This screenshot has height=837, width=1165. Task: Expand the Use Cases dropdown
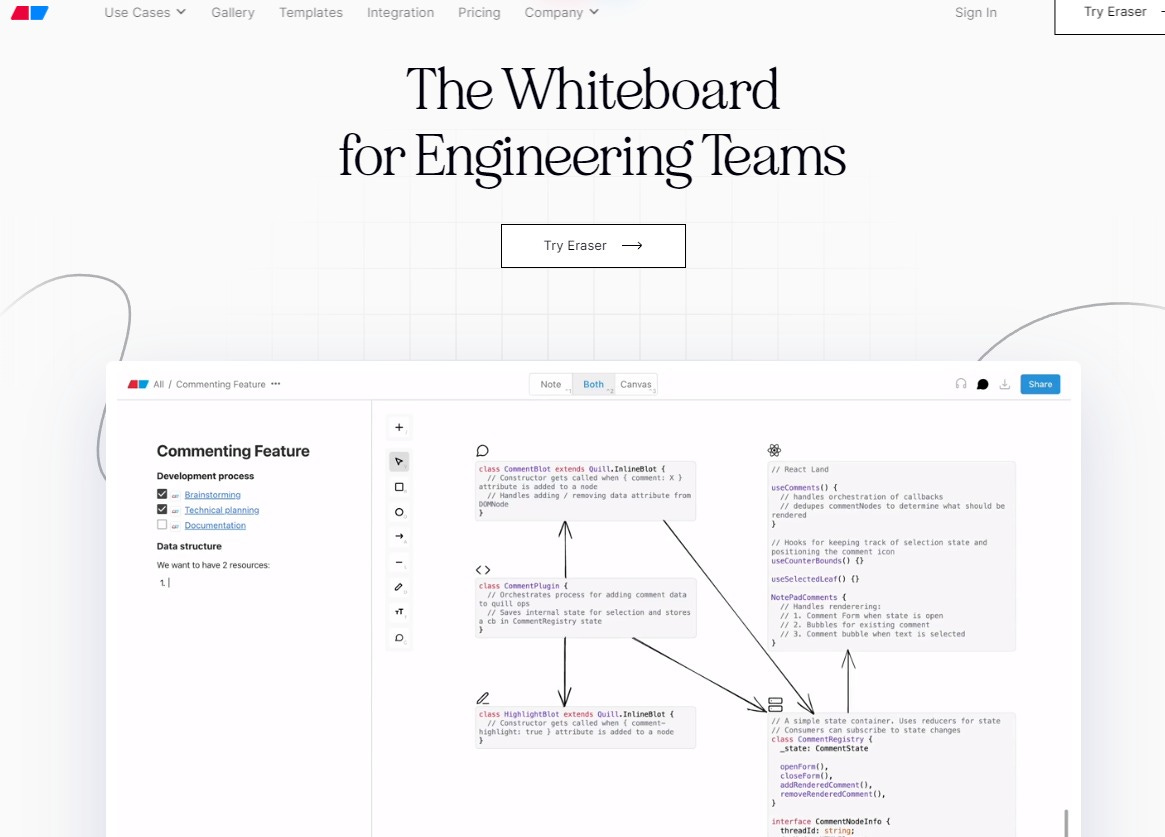tap(145, 13)
